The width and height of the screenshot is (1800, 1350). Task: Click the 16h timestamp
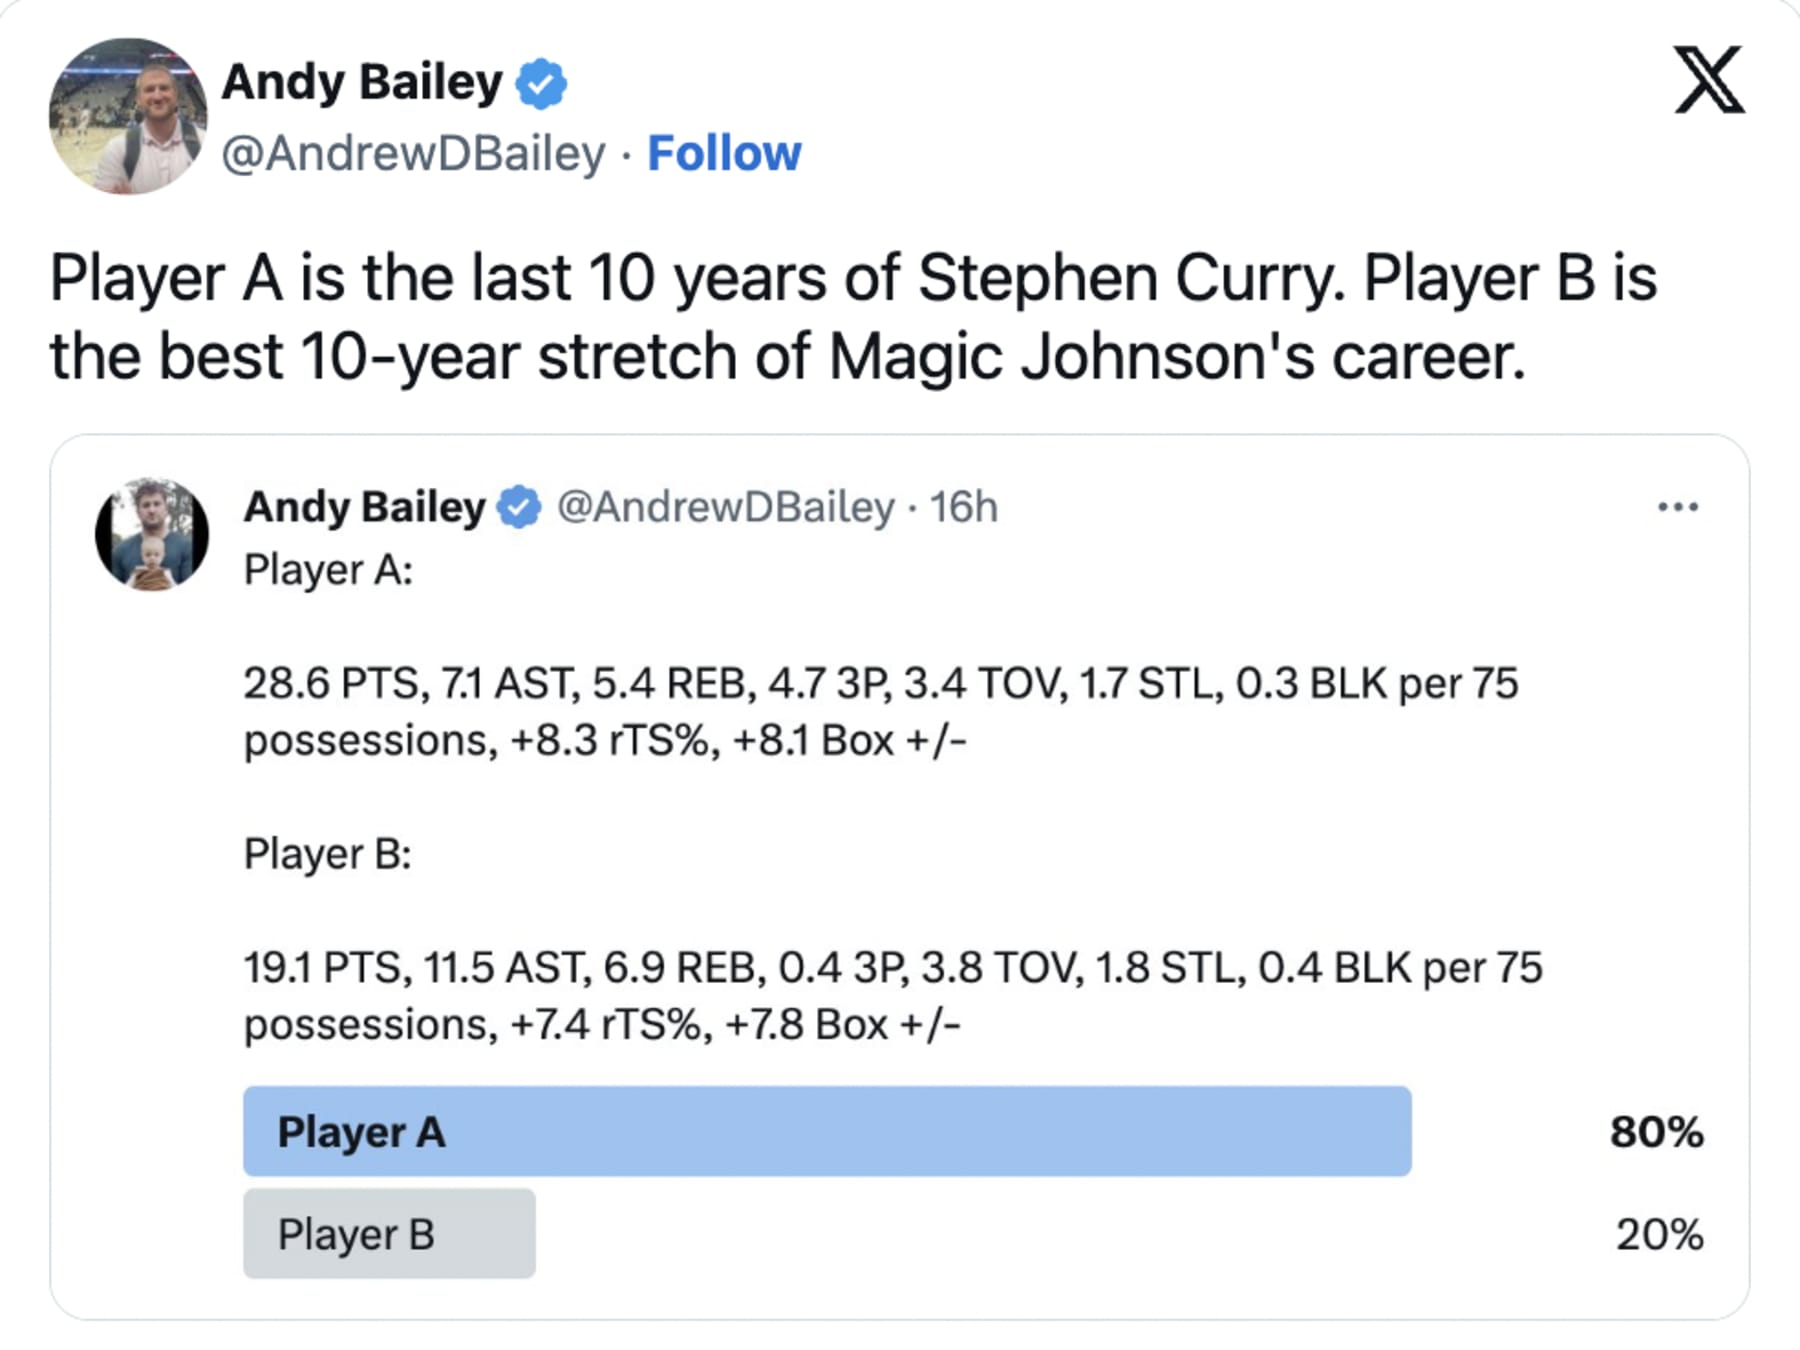(963, 507)
